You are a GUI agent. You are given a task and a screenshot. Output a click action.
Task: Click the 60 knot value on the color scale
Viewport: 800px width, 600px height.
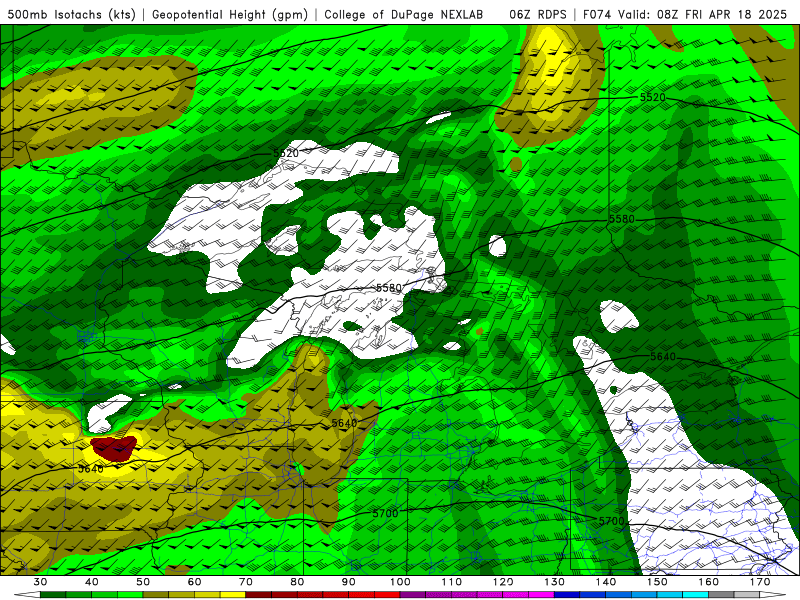(x=194, y=582)
